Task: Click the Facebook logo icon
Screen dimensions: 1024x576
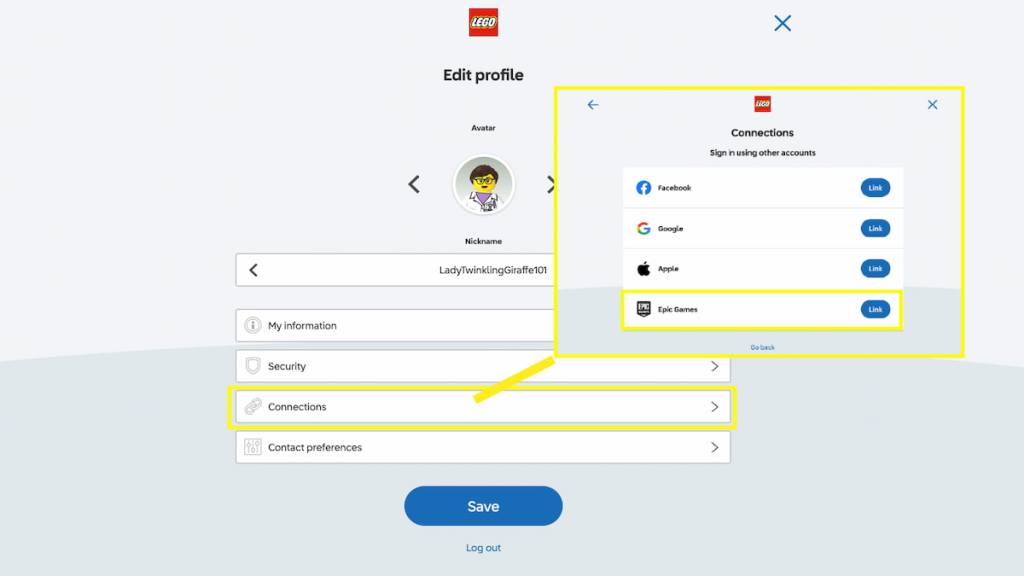Action: (x=643, y=188)
